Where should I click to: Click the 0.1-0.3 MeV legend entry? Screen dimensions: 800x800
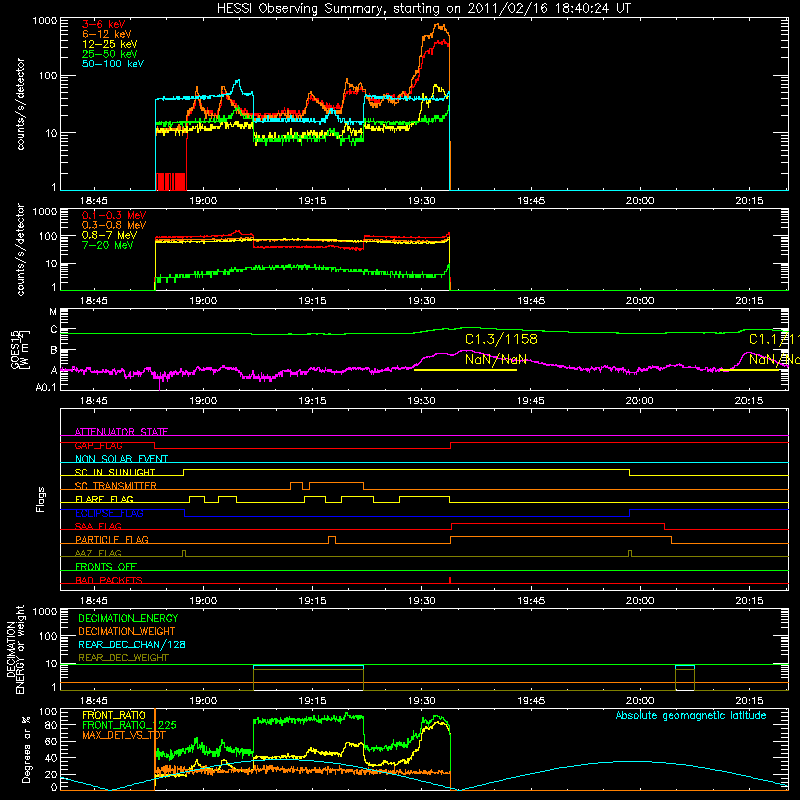pyautogui.click(x=114, y=215)
